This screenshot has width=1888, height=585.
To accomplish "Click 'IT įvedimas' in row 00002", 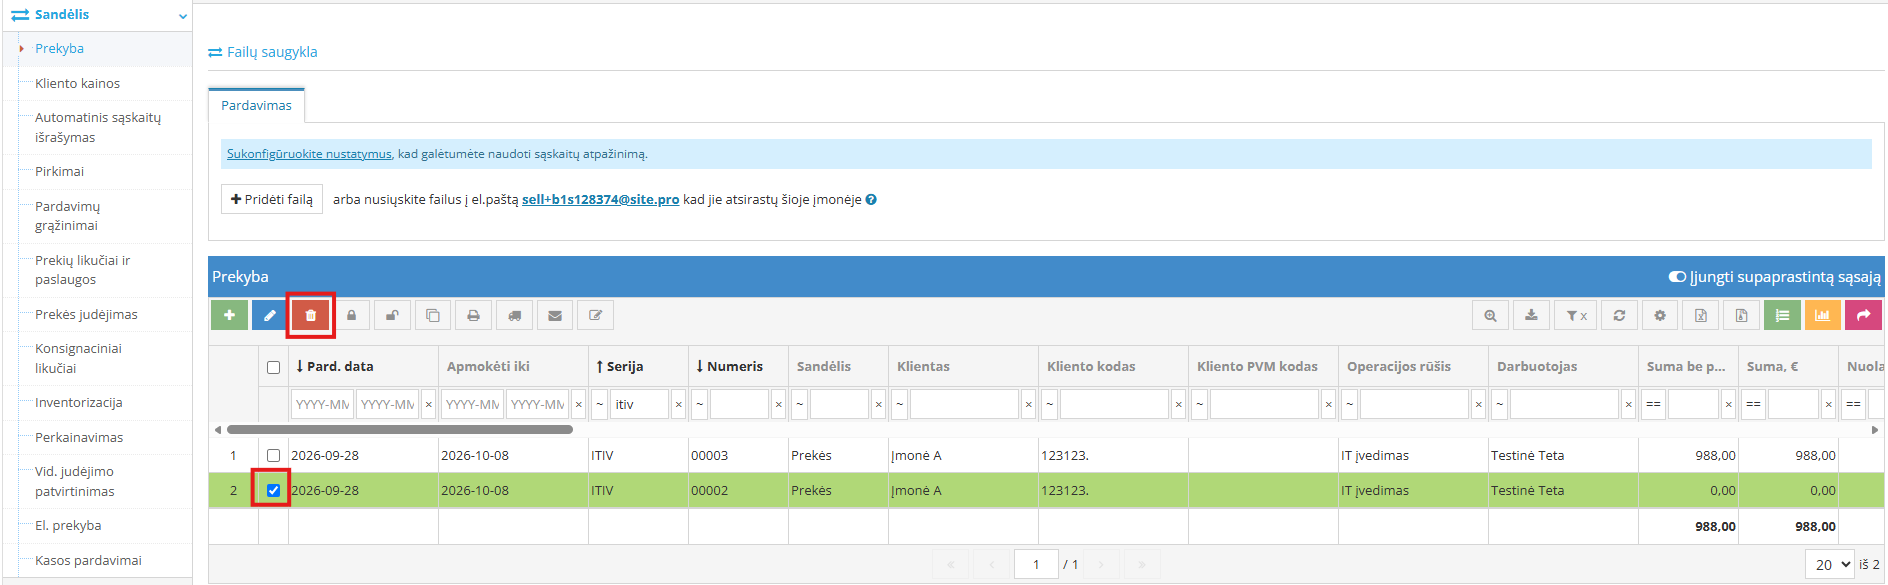I will point(1375,490).
